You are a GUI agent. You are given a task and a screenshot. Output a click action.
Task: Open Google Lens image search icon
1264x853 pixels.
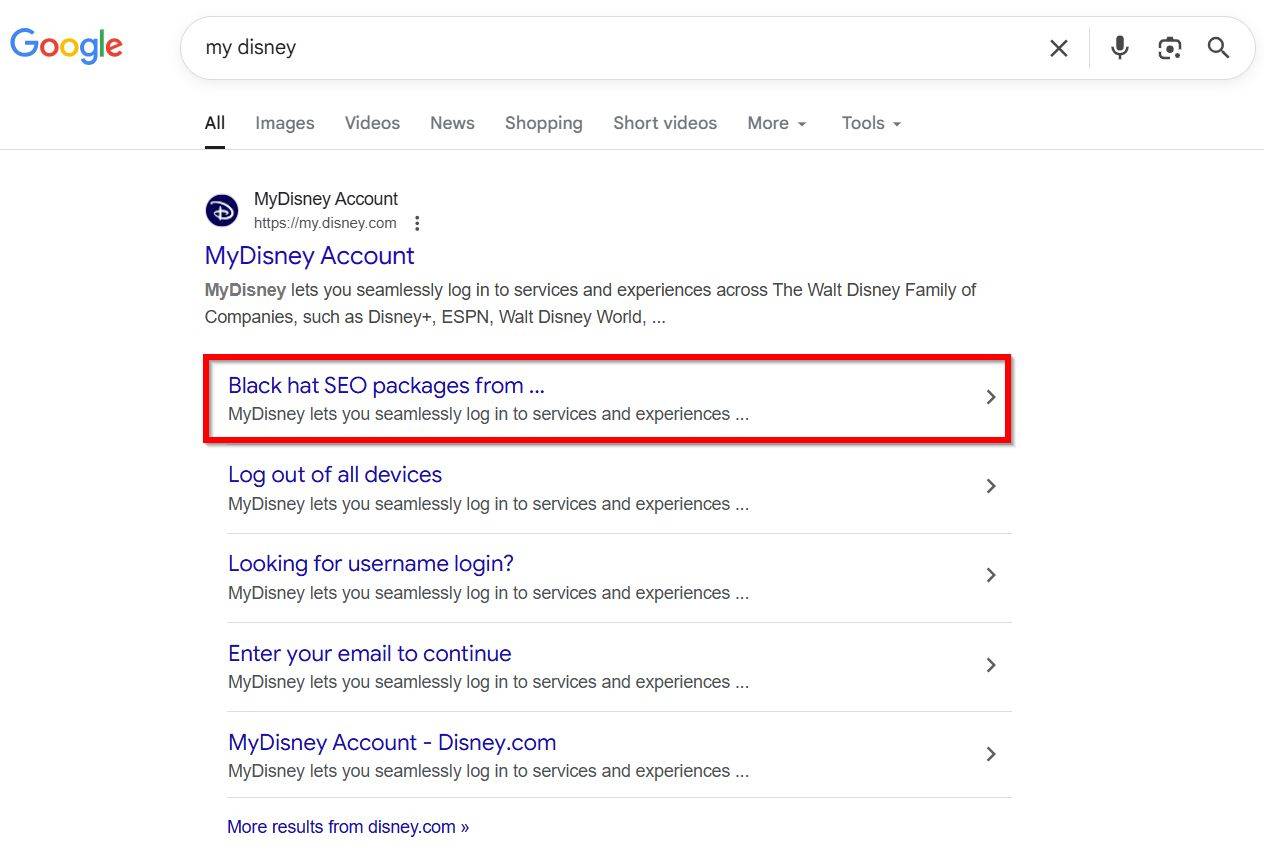(1169, 48)
